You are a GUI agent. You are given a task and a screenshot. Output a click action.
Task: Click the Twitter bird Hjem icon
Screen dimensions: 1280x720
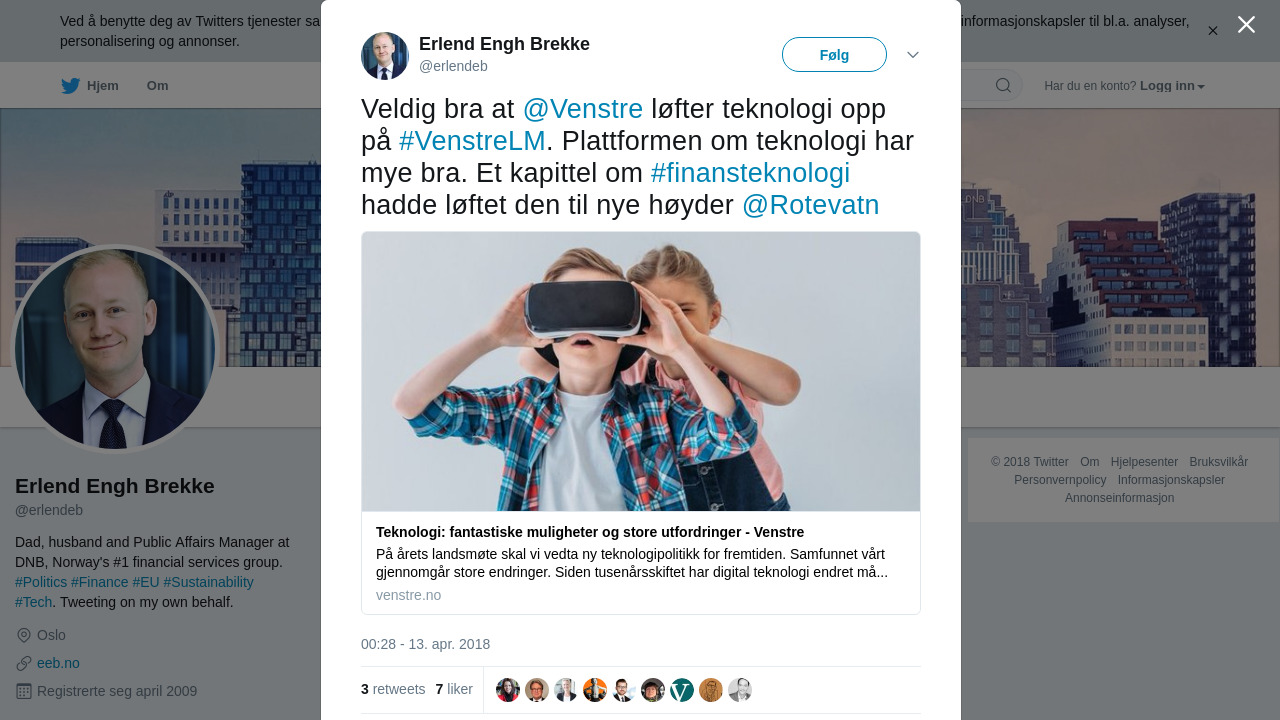(x=70, y=86)
